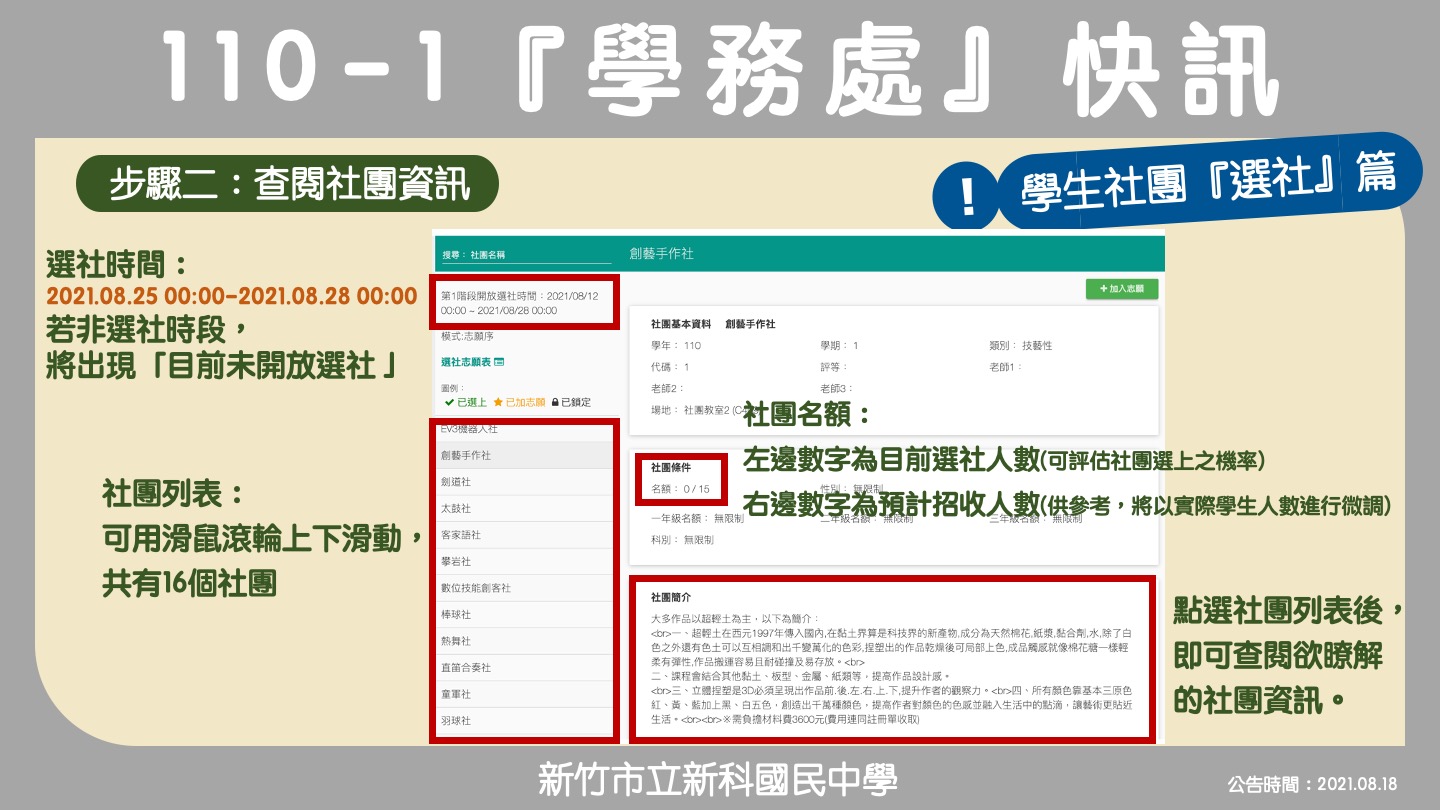
Task: Click the 第1階段開放選社時間 date text
Action: click(x=519, y=303)
